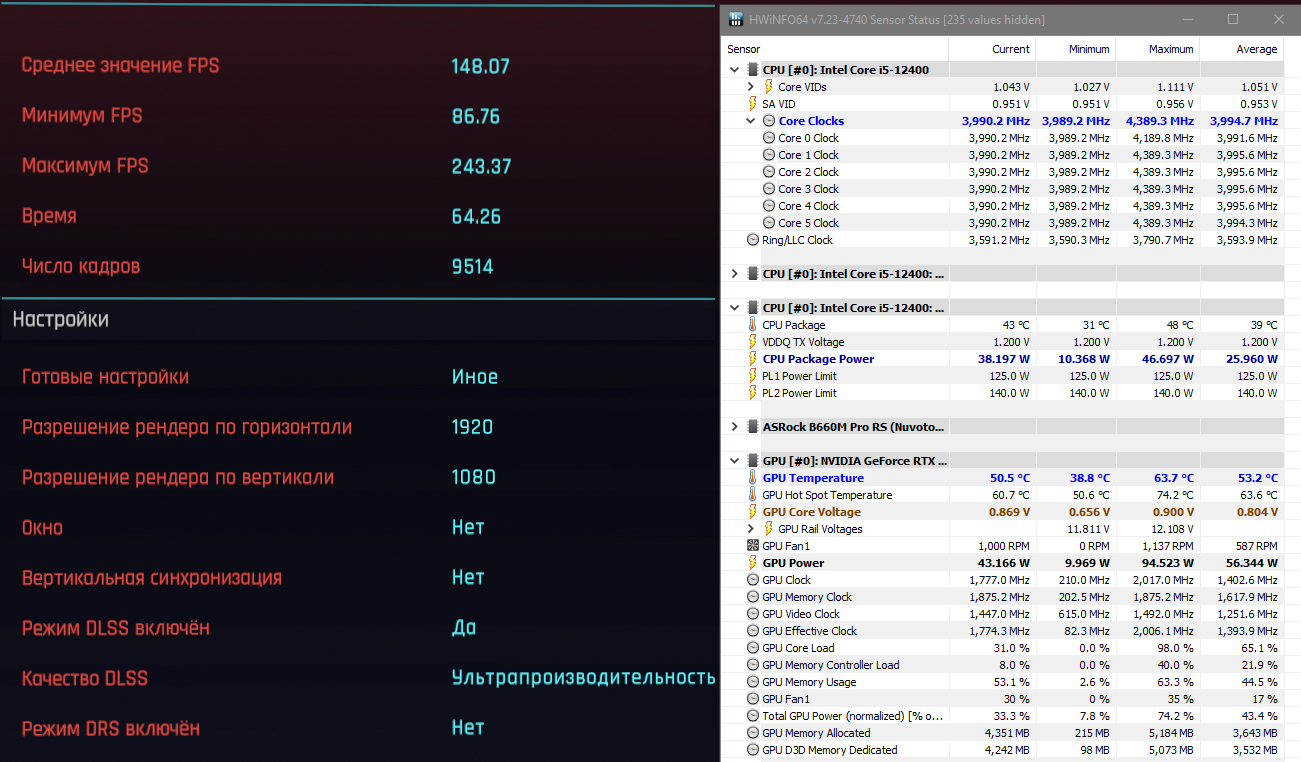This screenshot has height=762, width=1301.
Task: Click the GPU Core Voltage lightning icon
Action: [x=753, y=512]
